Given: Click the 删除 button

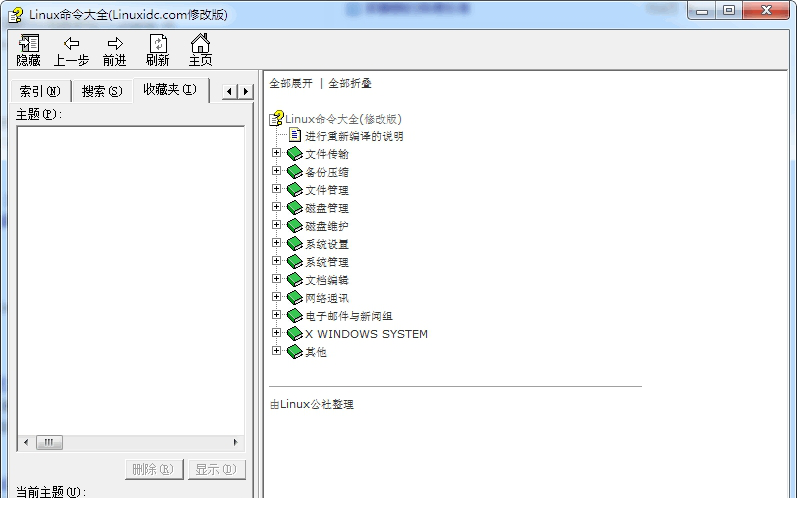Looking at the screenshot, I should coord(154,469).
